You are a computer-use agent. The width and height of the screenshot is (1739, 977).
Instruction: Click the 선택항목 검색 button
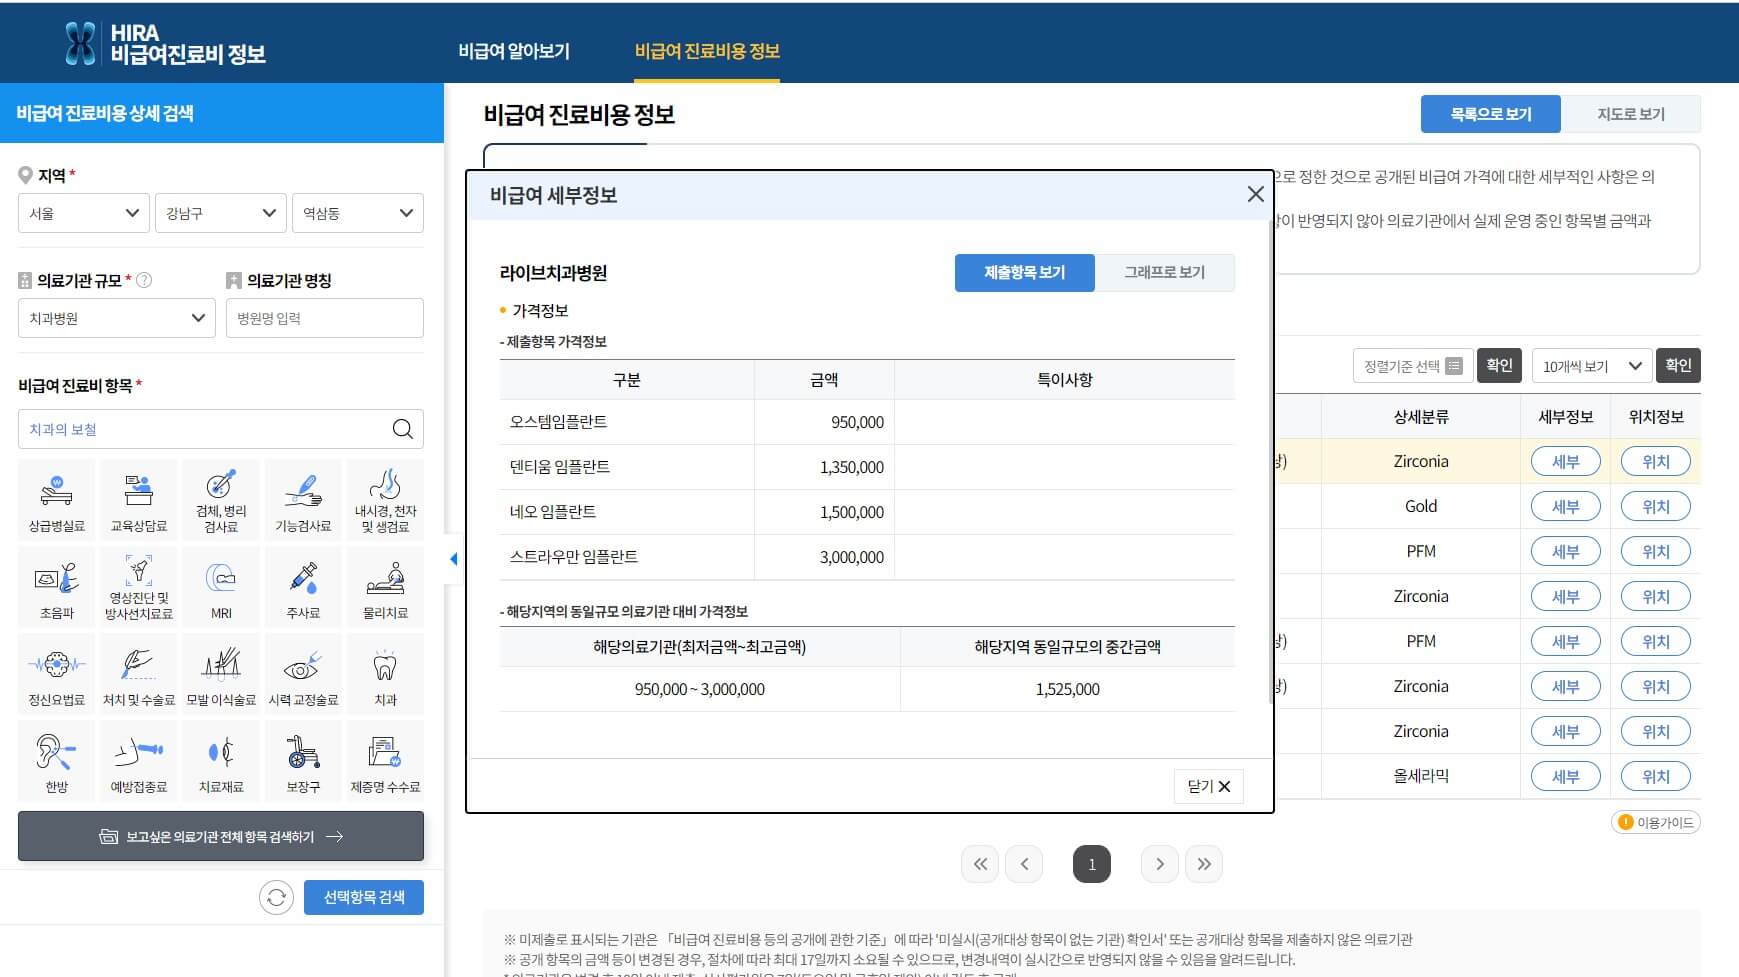364,897
